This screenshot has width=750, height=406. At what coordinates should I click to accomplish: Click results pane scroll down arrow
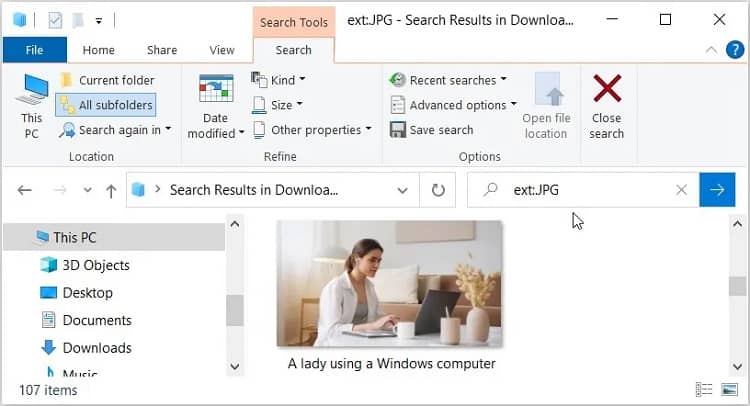[737, 367]
